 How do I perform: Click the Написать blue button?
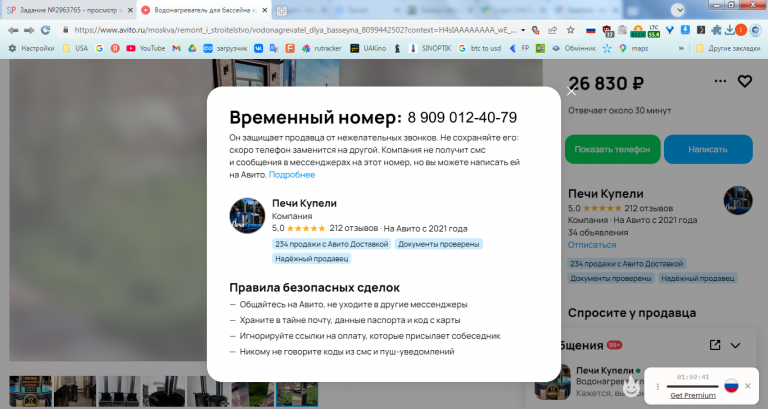click(708, 149)
